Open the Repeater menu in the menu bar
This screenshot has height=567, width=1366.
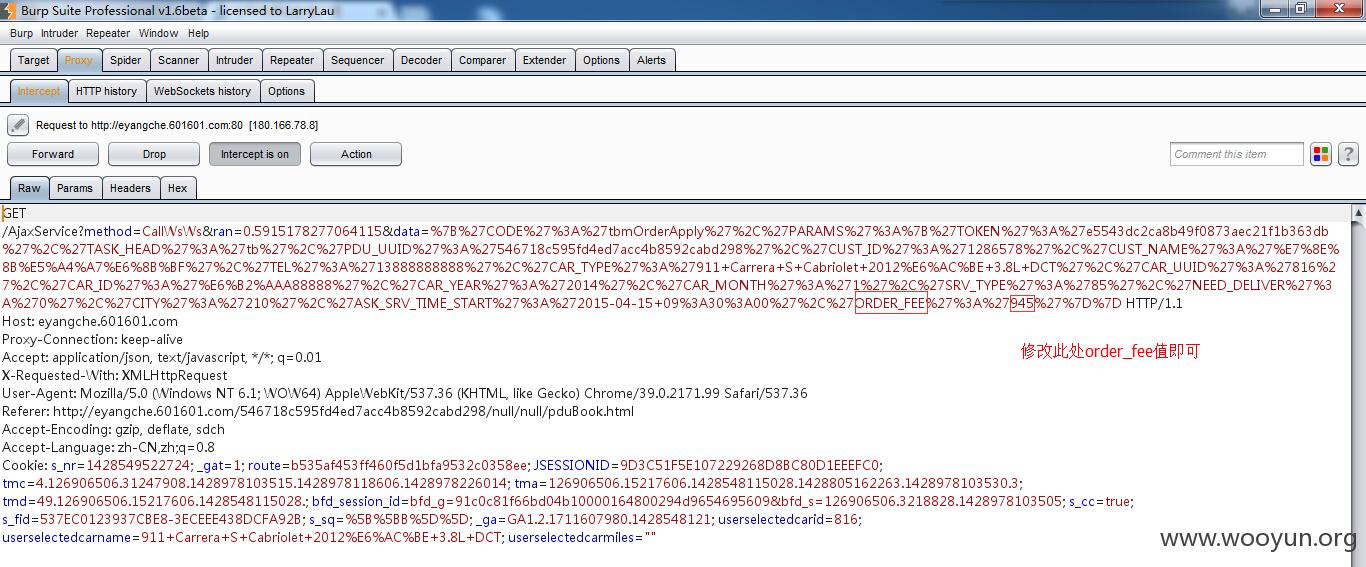tap(108, 33)
